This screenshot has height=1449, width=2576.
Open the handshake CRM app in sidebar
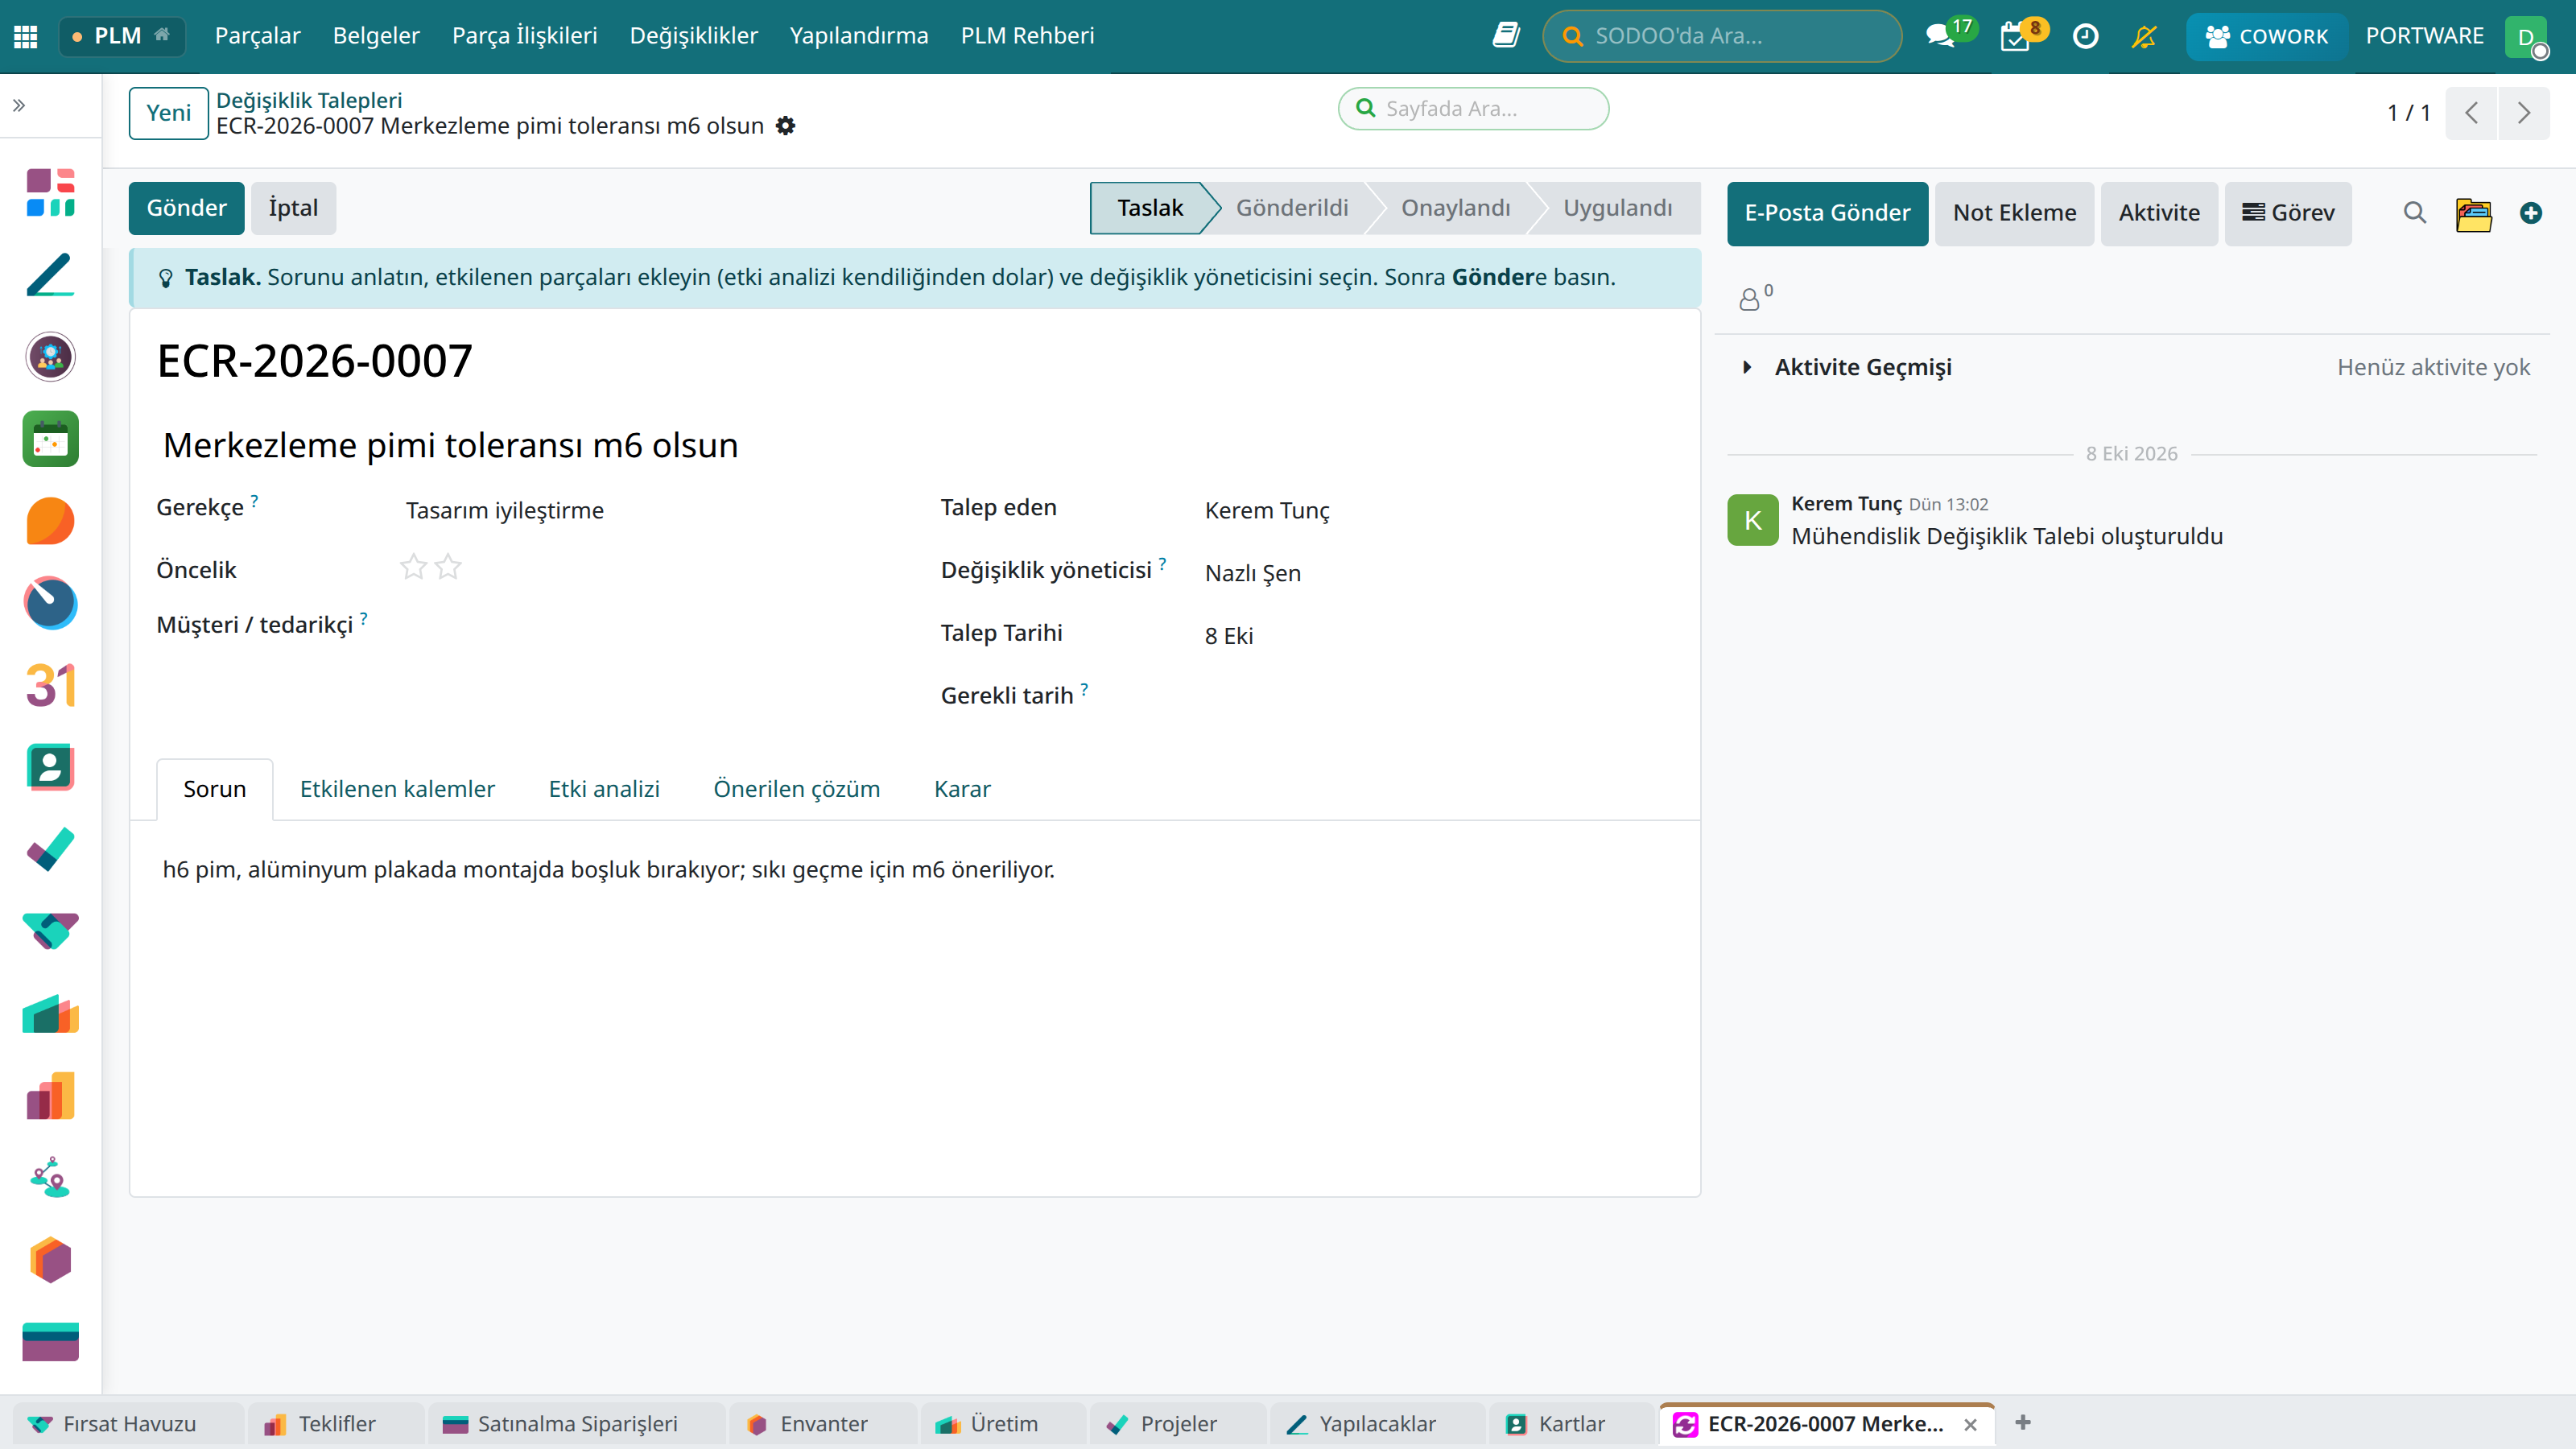50,931
